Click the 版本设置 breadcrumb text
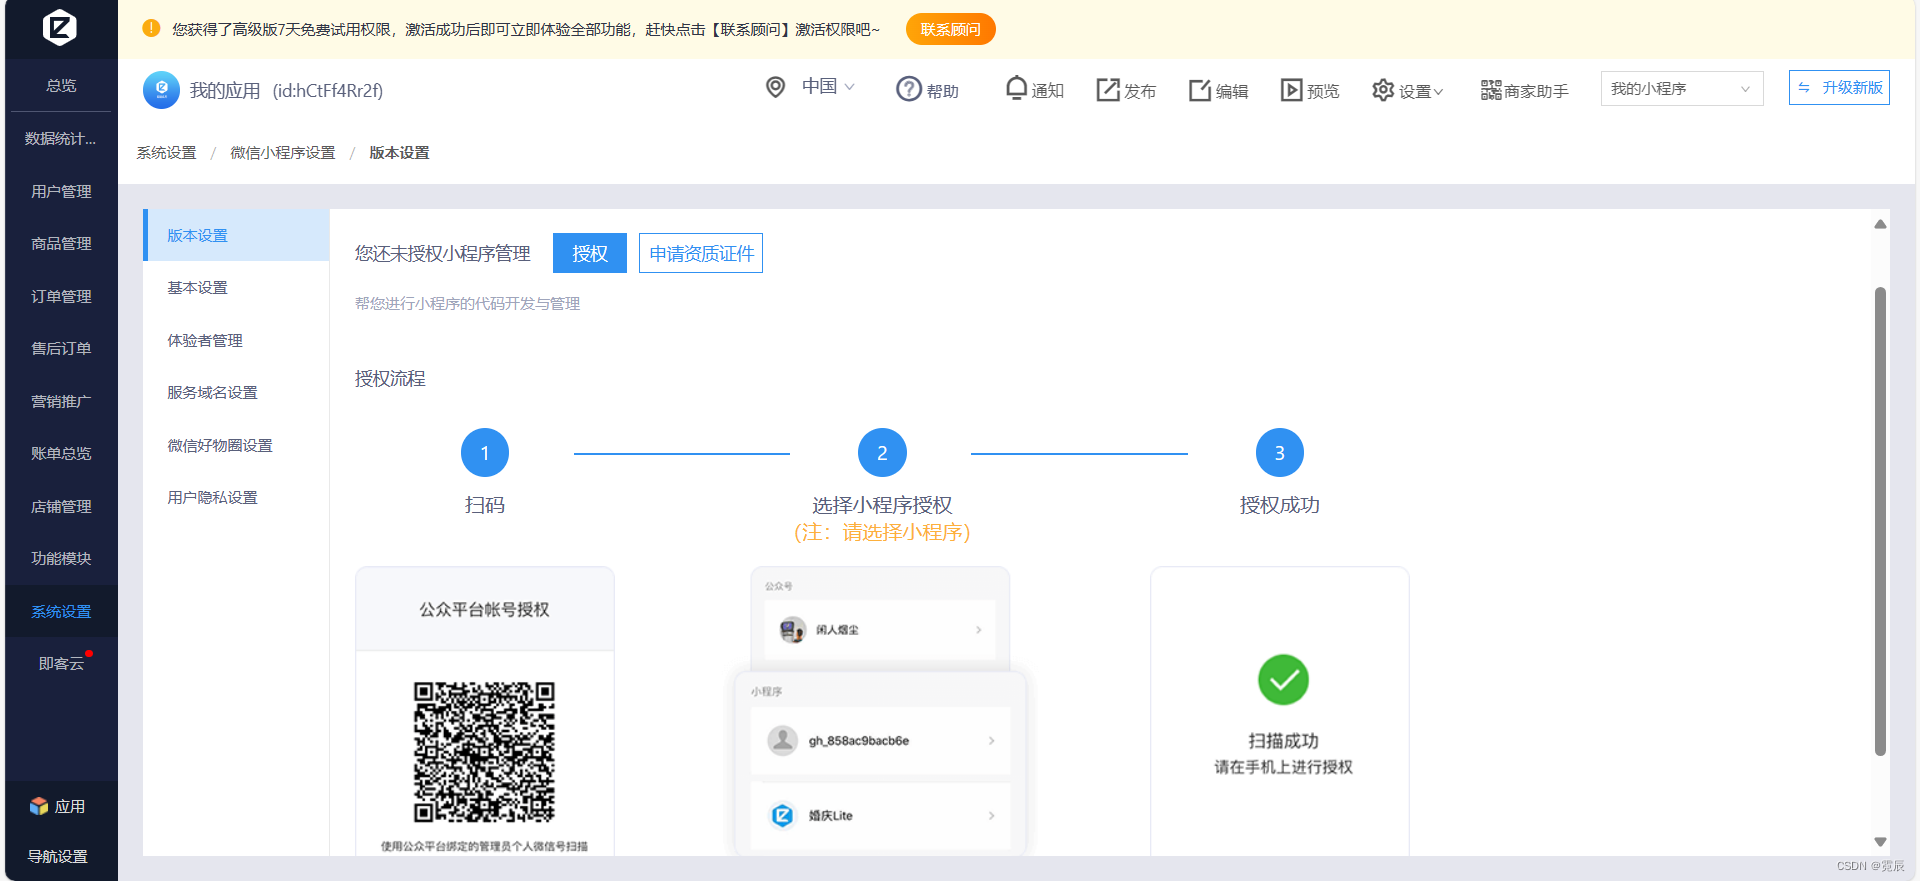Image resolution: width=1920 pixels, height=881 pixels. pyautogui.click(x=399, y=153)
